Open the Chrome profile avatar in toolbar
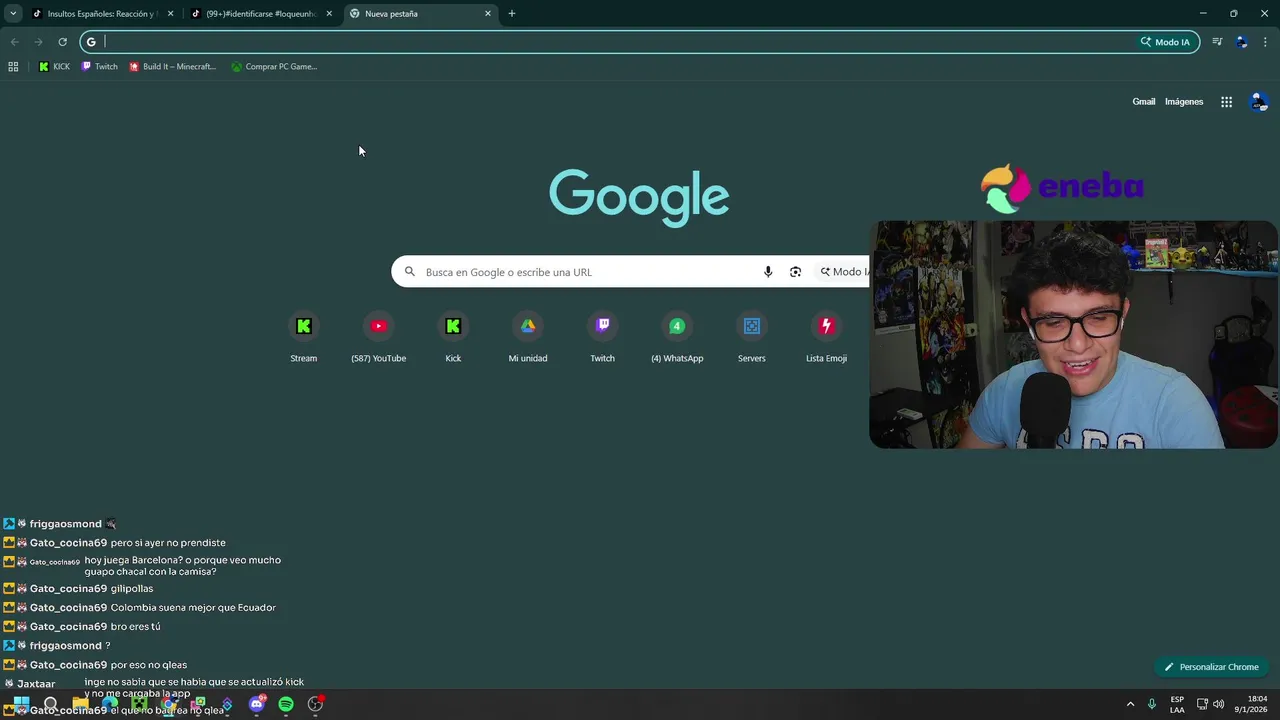The width and height of the screenshot is (1280, 720). (x=1241, y=42)
